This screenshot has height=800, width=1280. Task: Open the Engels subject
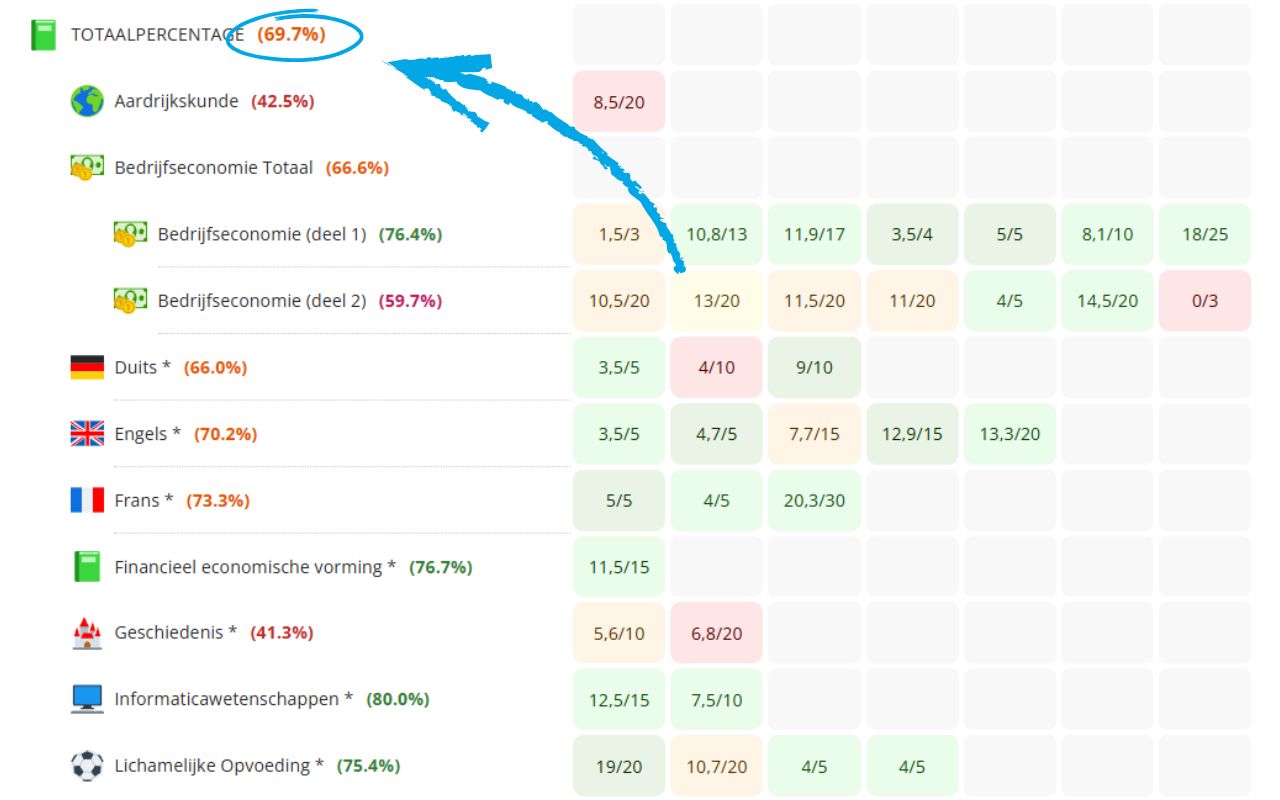coord(148,434)
